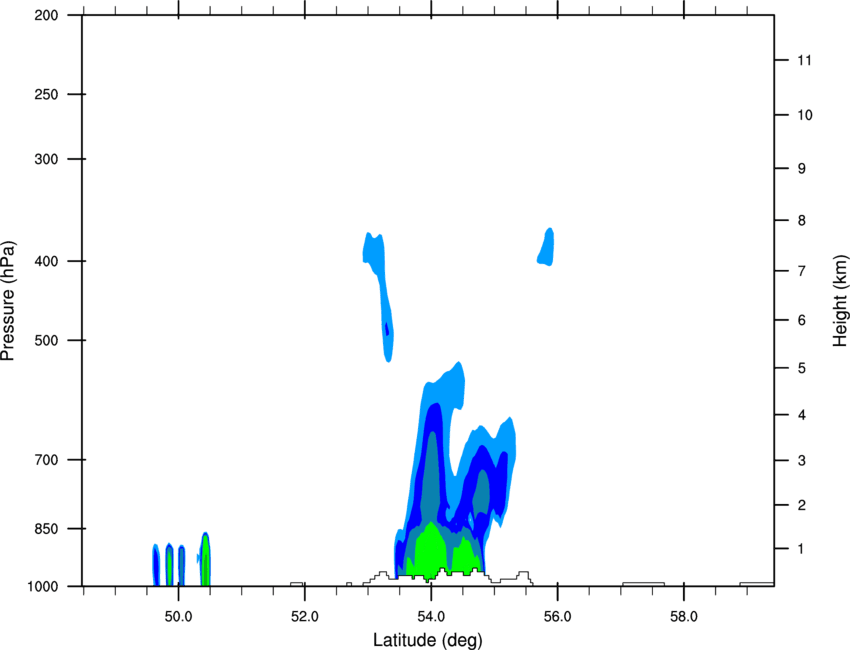Viewport: 850px width, 650px height.
Task: Pick the 7 km height label
Action: [x=801, y=271]
